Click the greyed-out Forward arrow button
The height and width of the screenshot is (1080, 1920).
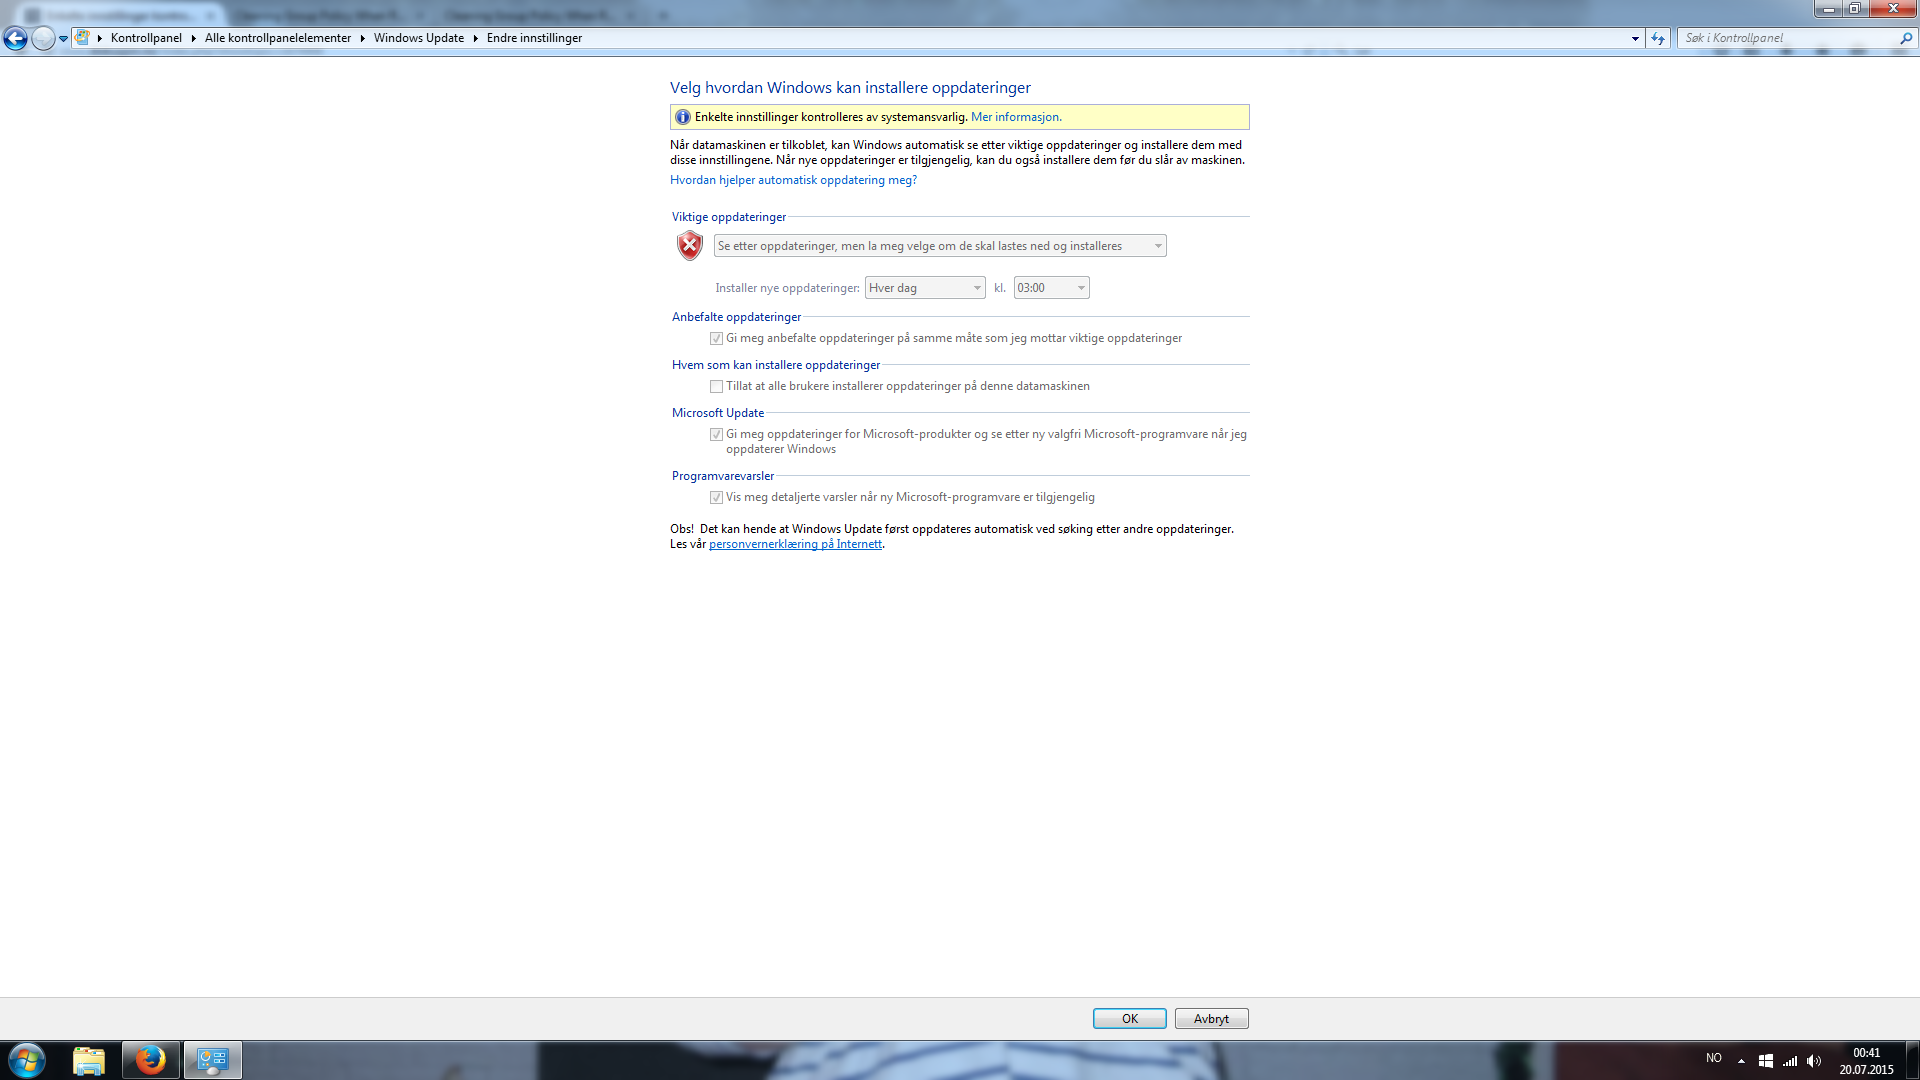(x=43, y=38)
